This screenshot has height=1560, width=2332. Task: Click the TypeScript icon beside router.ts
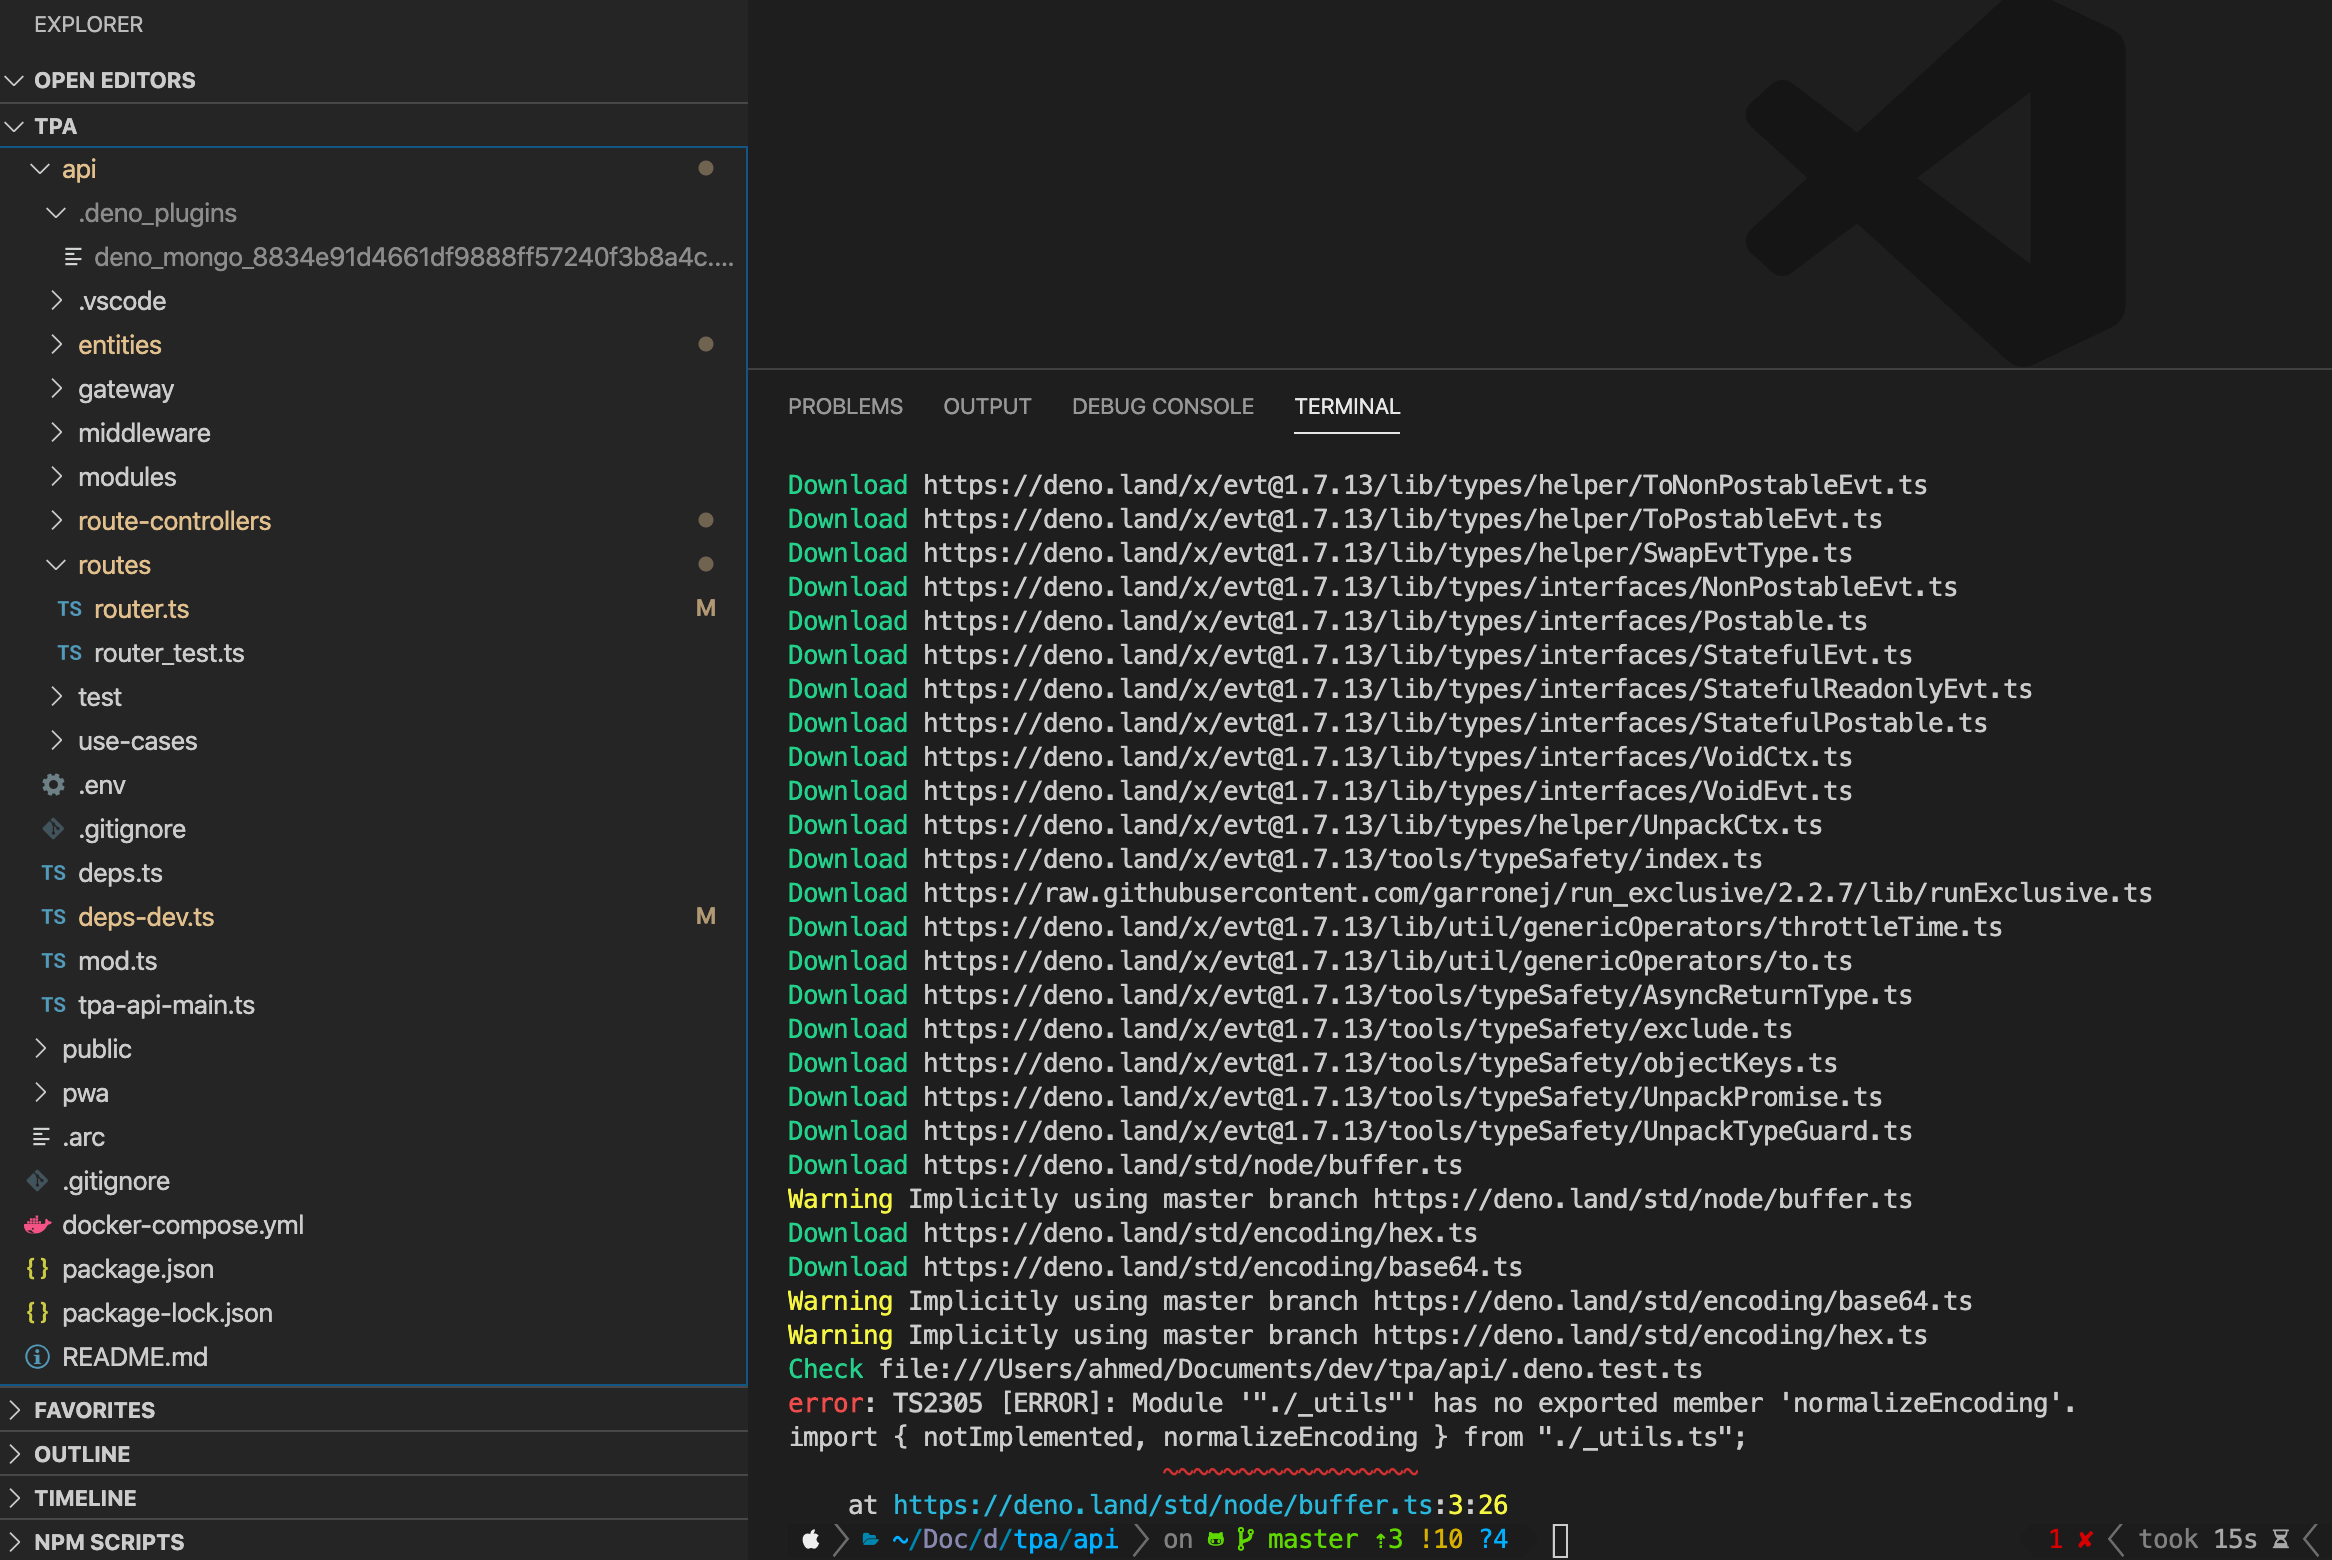point(69,609)
